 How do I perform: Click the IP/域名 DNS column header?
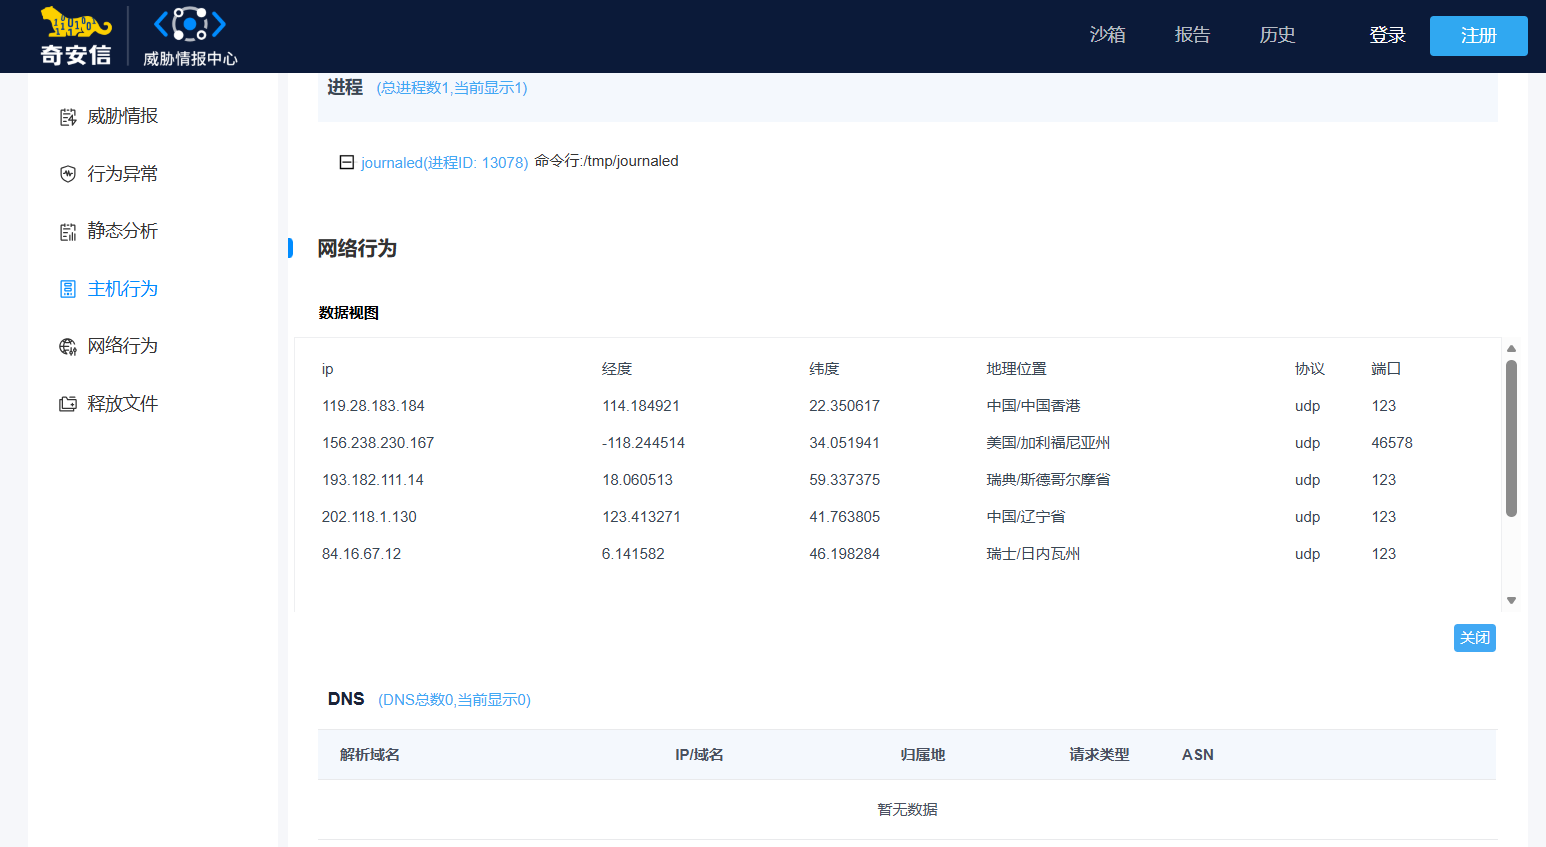coord(699,755)
